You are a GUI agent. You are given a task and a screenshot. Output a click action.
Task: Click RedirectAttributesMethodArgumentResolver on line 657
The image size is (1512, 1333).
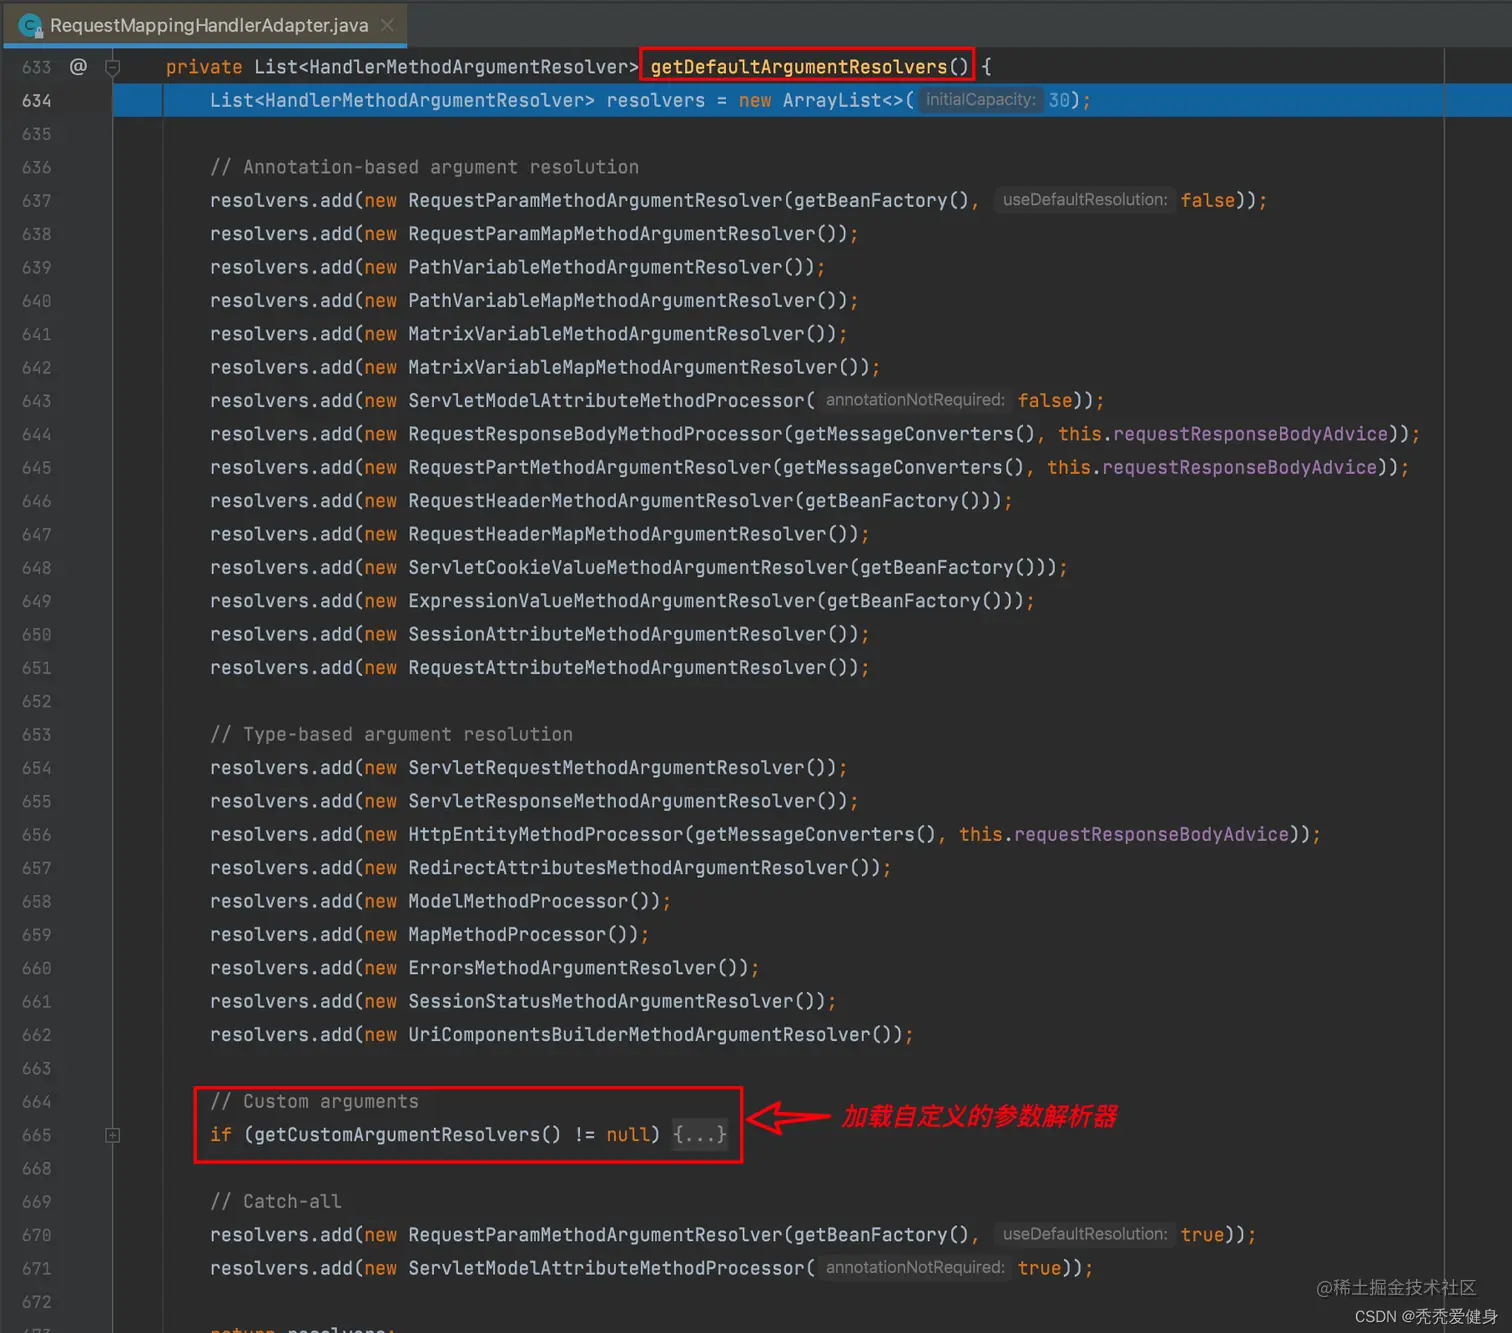point(628,868)
